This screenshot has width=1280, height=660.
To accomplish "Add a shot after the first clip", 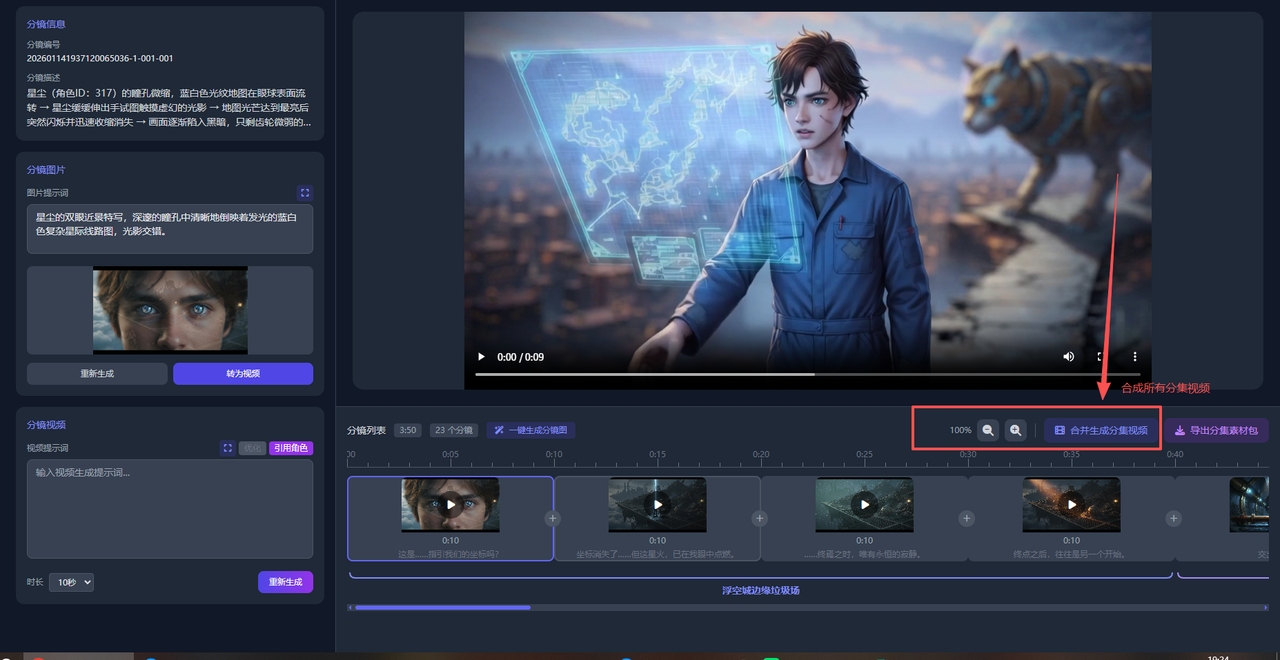I will (553, 518).
